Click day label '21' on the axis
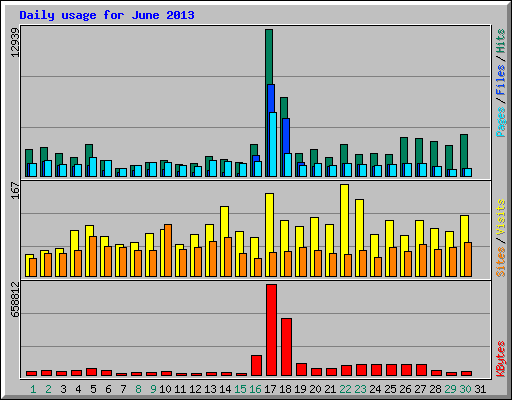Image resolution: width=512 pixels, height=400 pixels. pyautogui.click(x=330, y=389)
